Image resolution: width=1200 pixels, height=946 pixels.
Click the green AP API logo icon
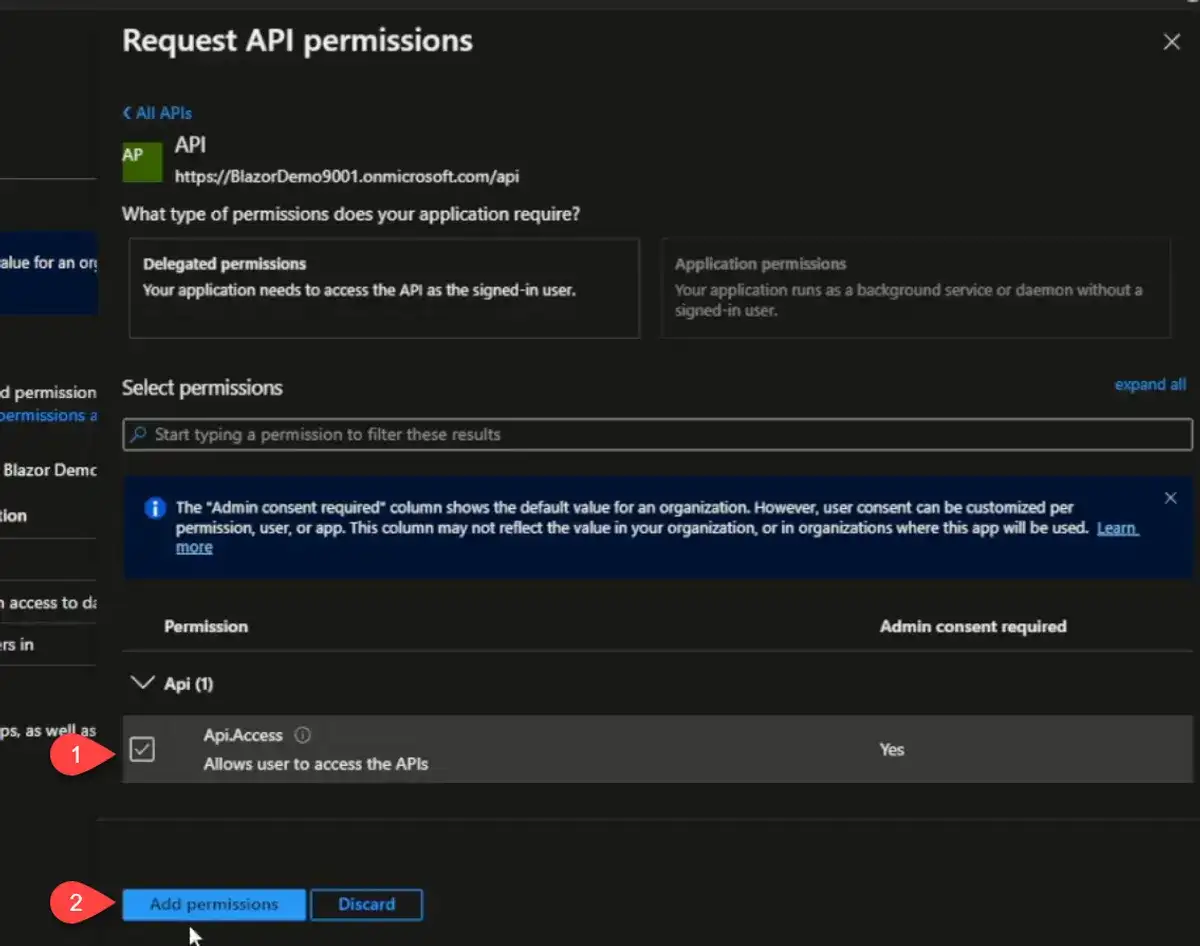point(142,161)
